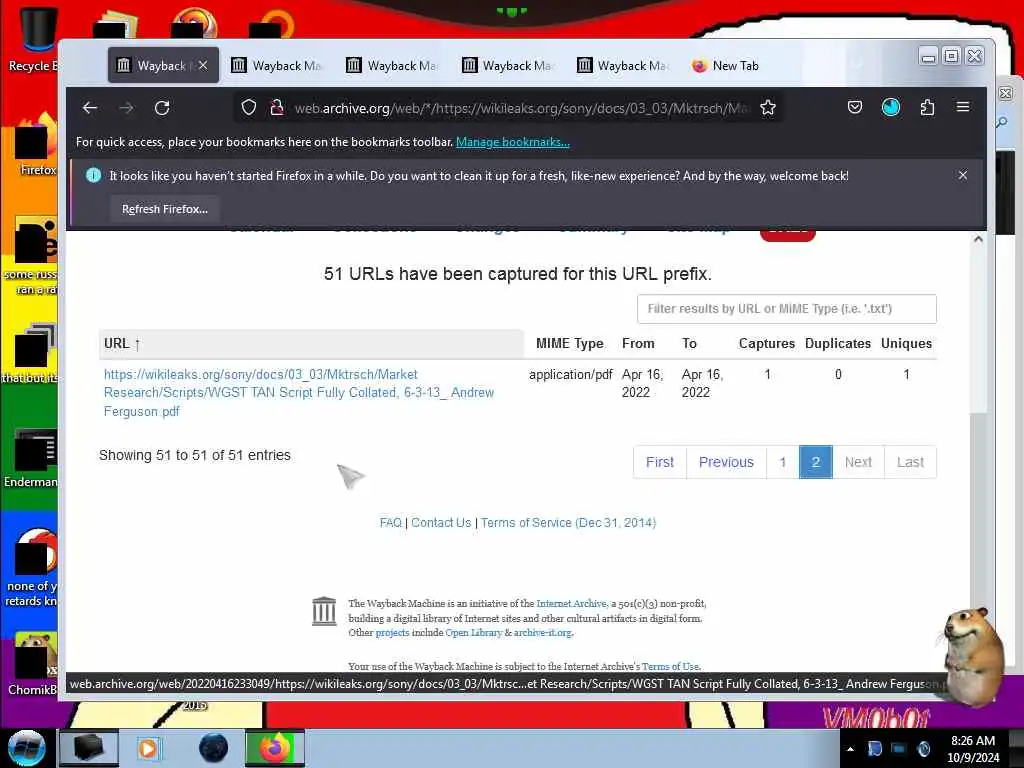This screenshot has height=768, width=1024.
Task: Open the media player taskbar icon
Action: point(149,748)
